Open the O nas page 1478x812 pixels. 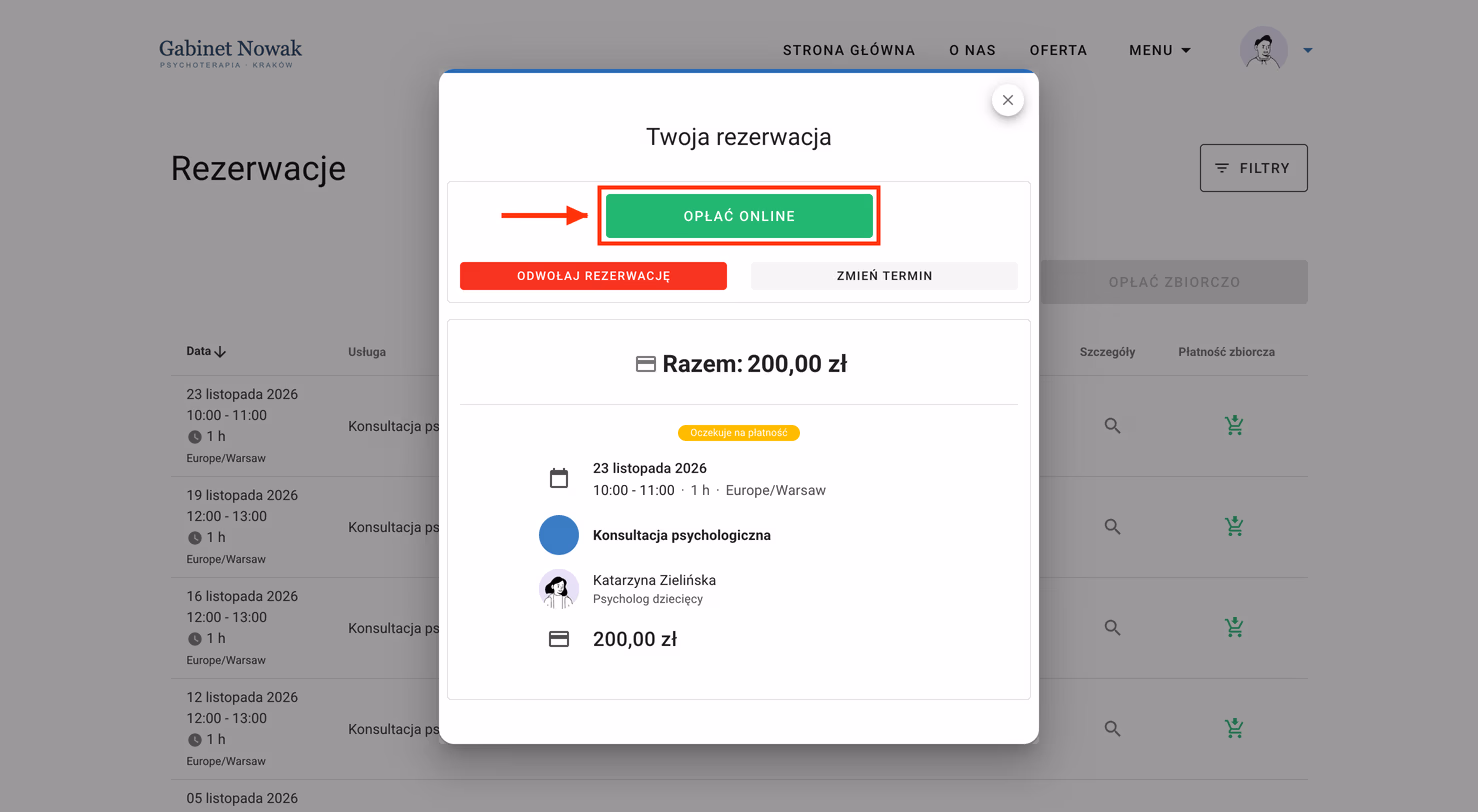(x=973, y=50)
